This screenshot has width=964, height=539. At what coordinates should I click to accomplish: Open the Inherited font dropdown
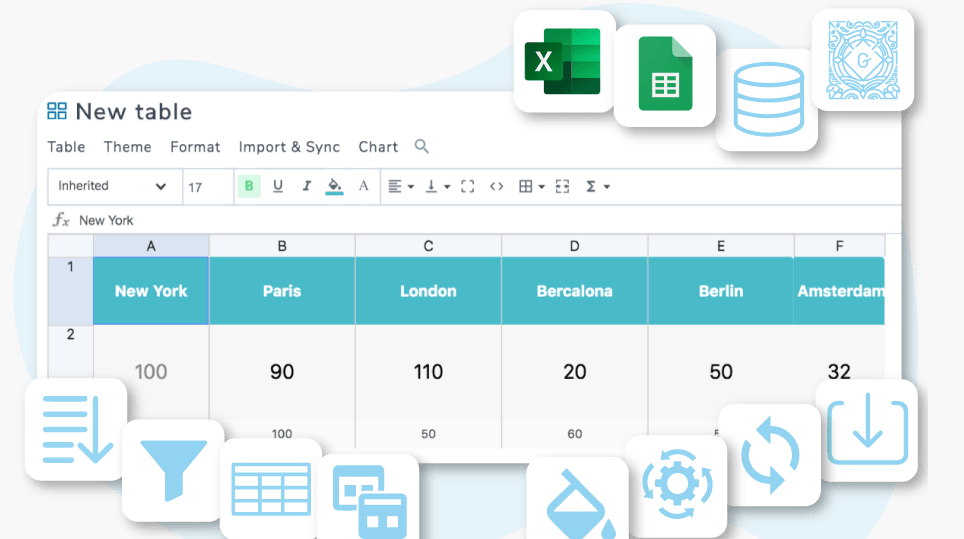coord(114,186)
